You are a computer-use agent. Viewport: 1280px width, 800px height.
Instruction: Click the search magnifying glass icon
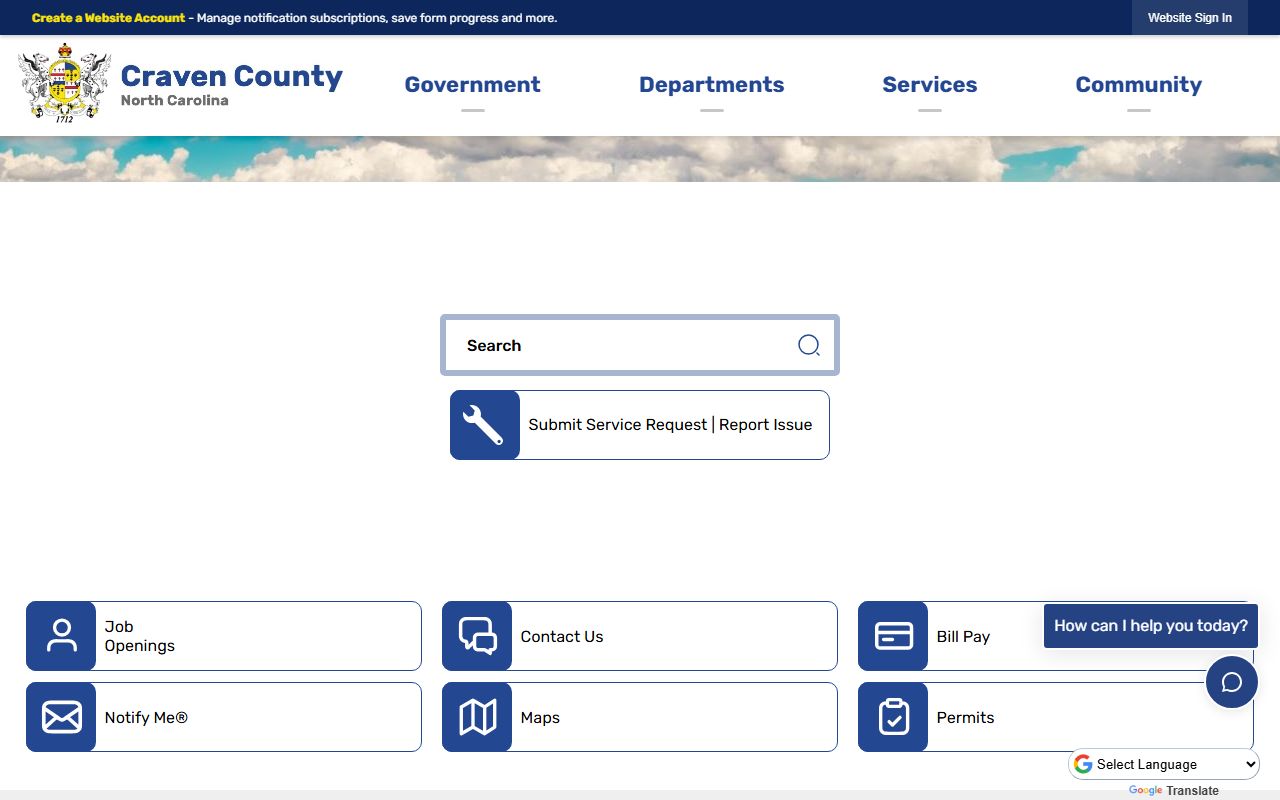pos(809,345)
